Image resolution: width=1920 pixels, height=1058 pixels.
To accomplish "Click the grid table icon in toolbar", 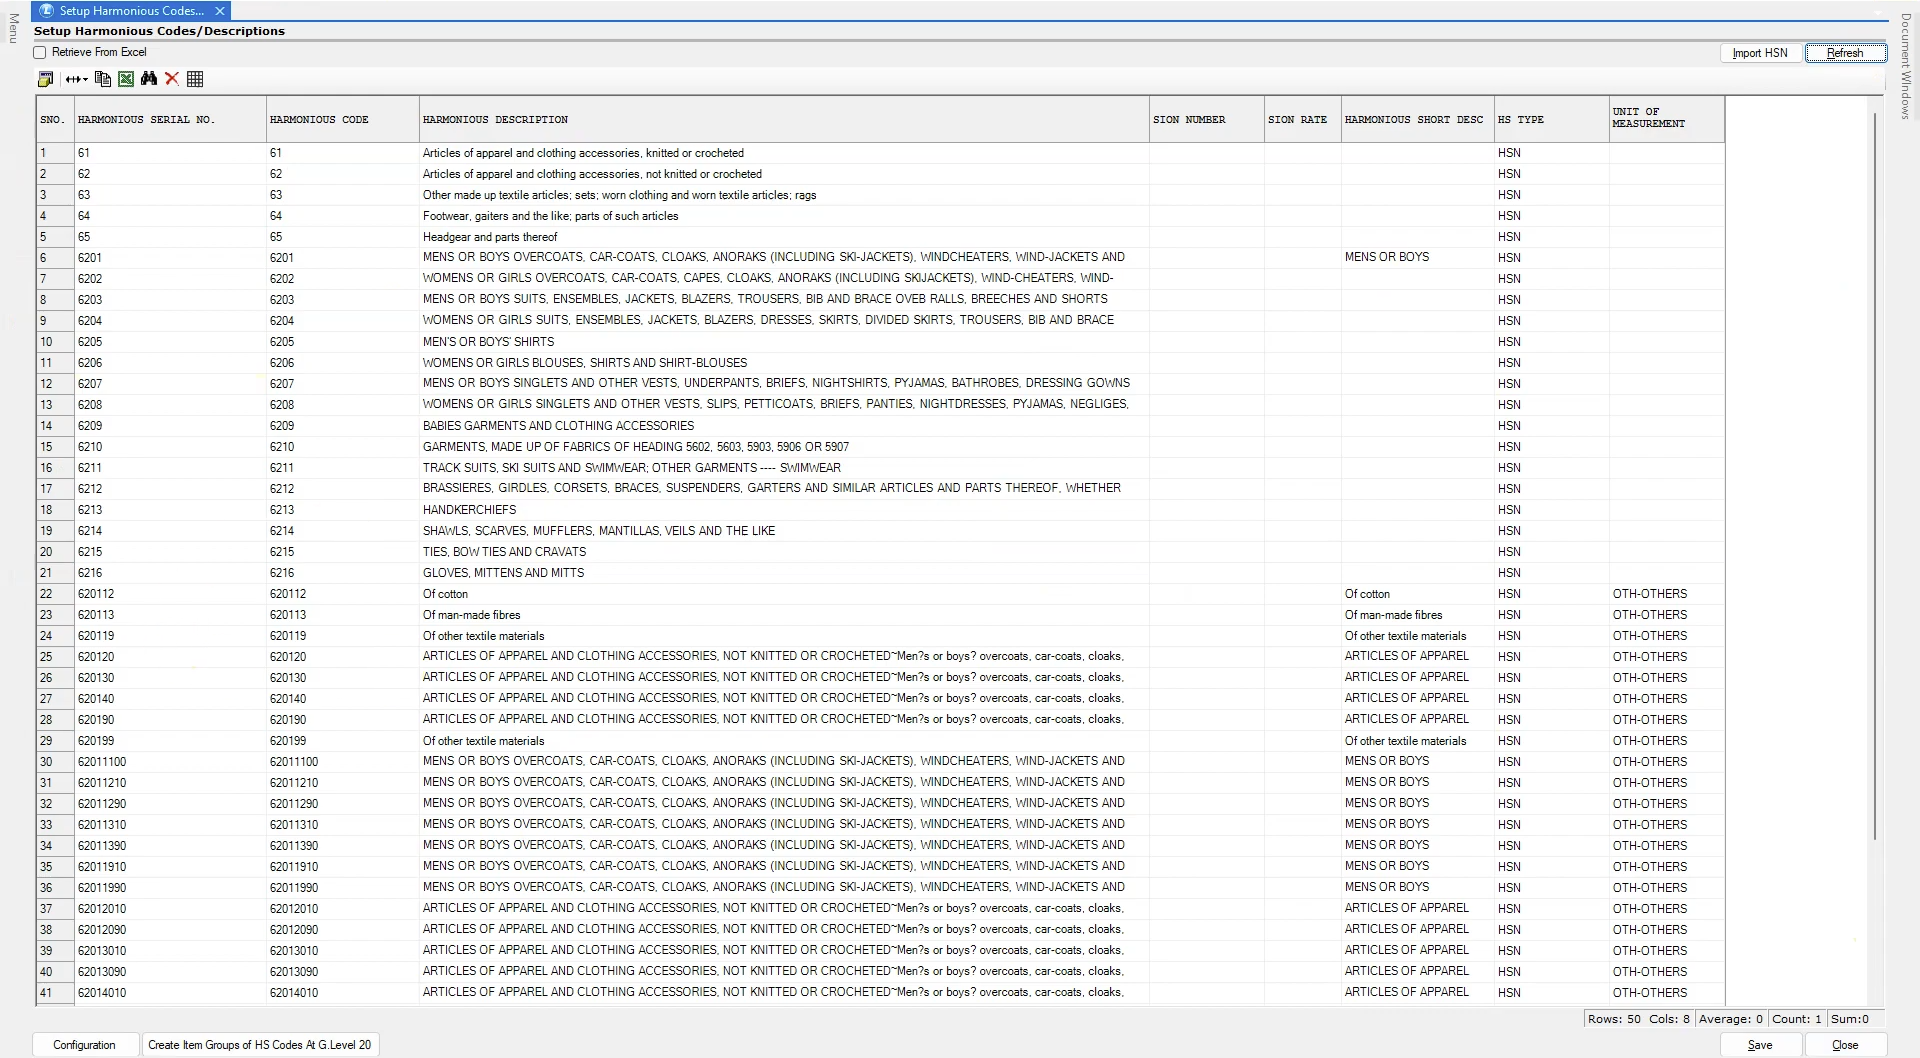I will [x=195, y=79].
